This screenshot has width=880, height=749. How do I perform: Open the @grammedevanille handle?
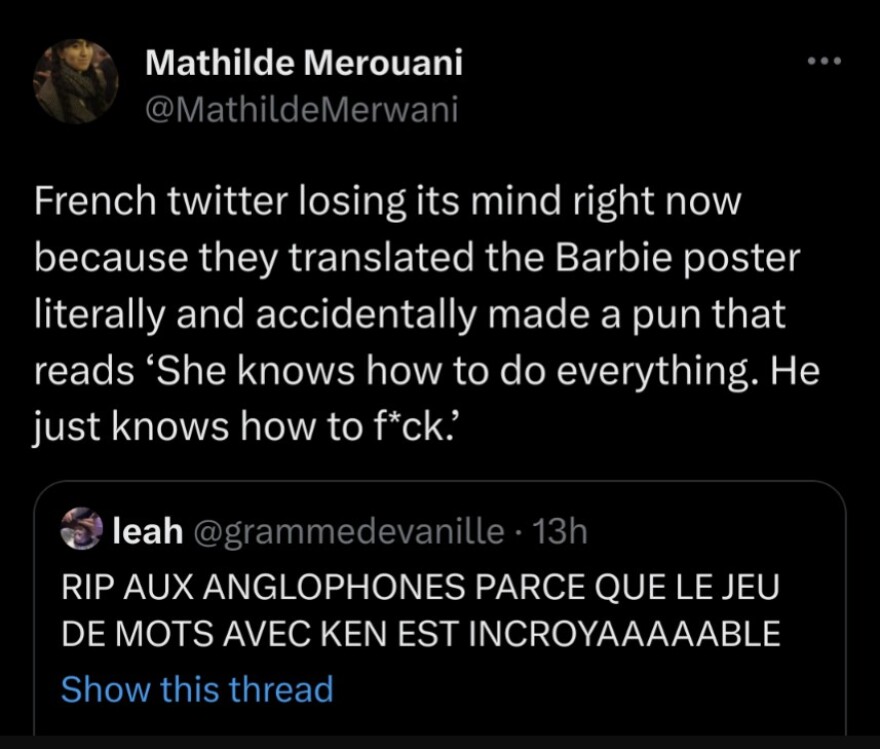[347, 532]
